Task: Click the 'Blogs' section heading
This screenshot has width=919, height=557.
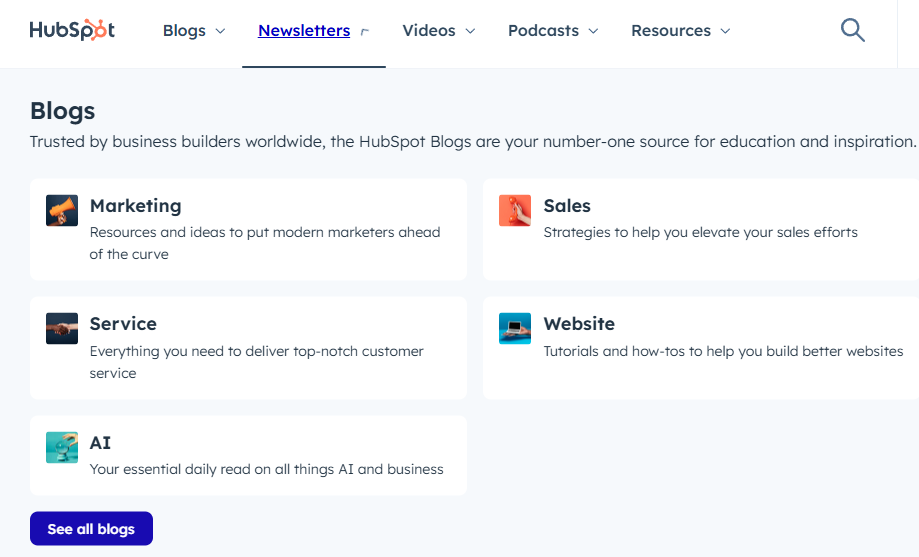Action: [x=63, y=111]
